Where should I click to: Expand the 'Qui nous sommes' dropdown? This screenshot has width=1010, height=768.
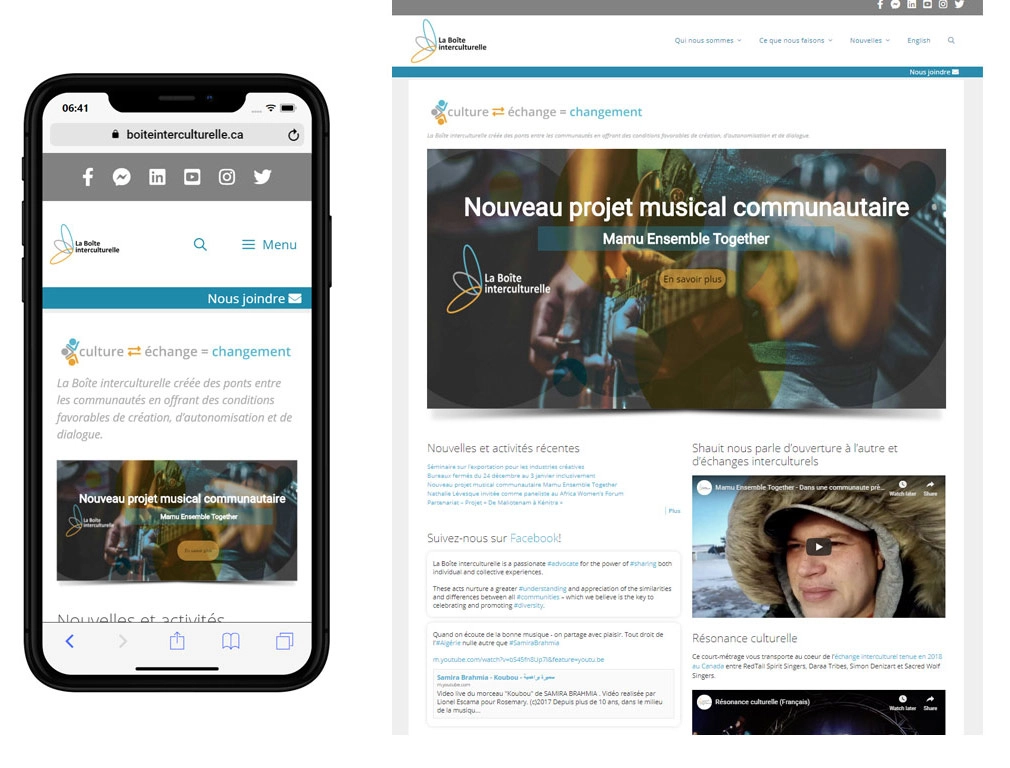[707, 41]
